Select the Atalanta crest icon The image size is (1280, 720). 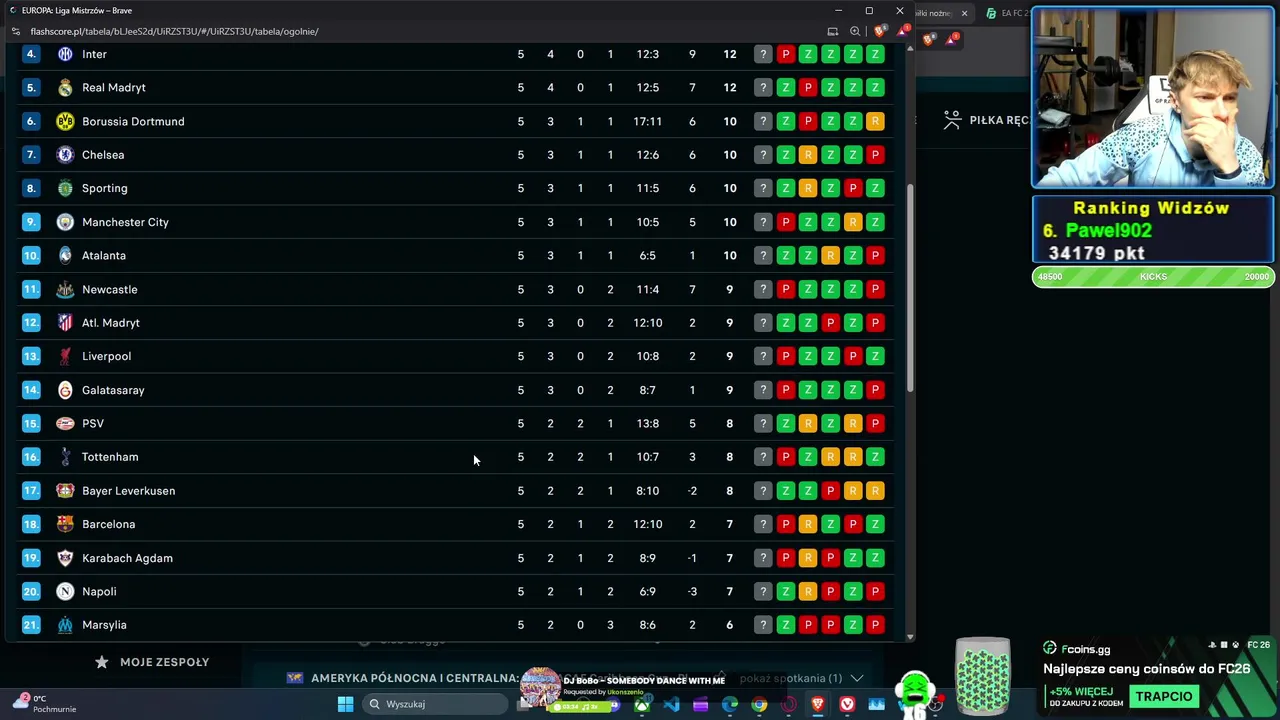tap(65, 255)
